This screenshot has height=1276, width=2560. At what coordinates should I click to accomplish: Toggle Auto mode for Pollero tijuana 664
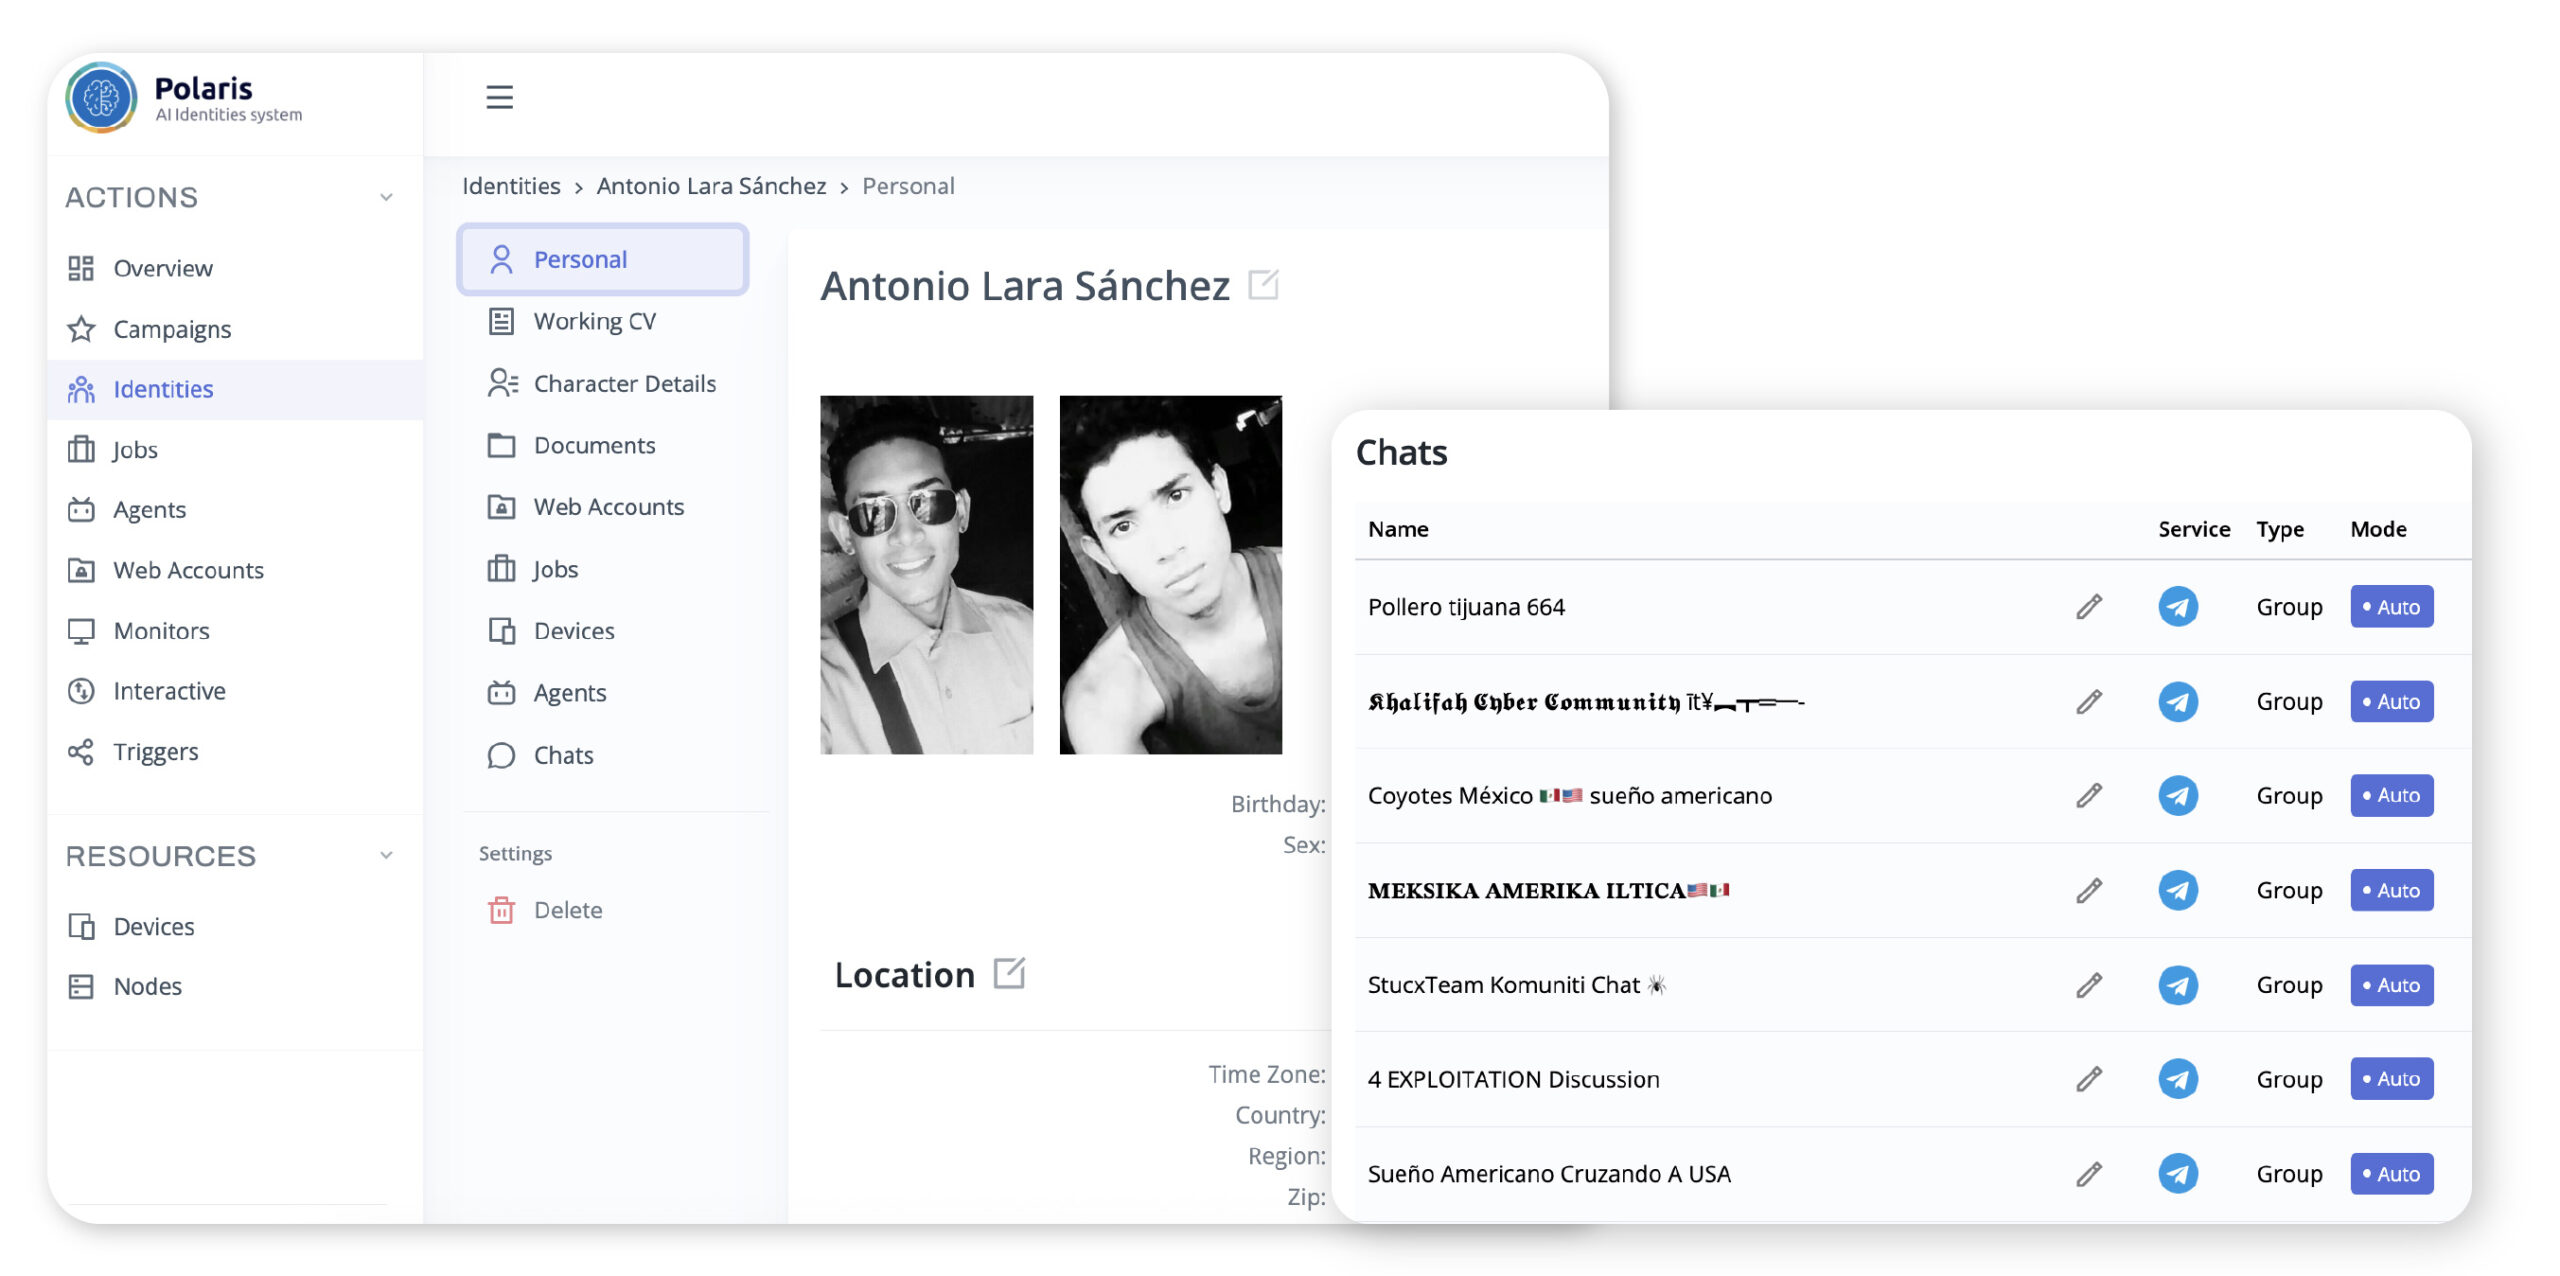point(2391,607)
